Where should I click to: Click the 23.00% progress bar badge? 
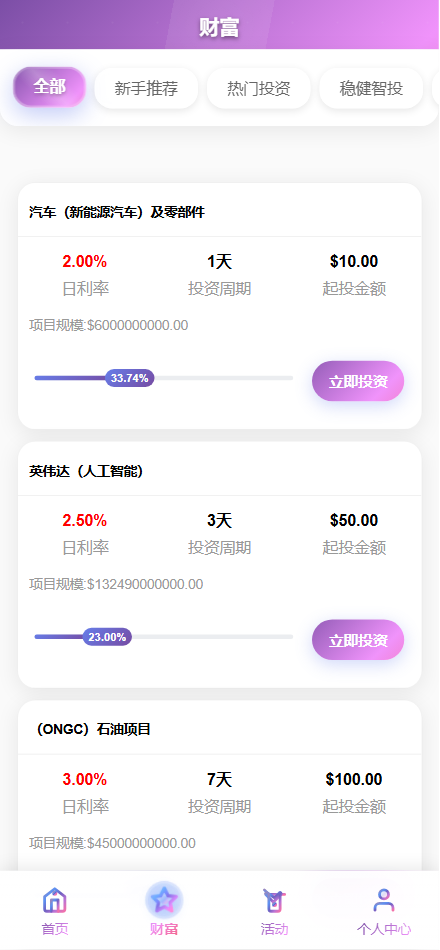pos(107,637)
